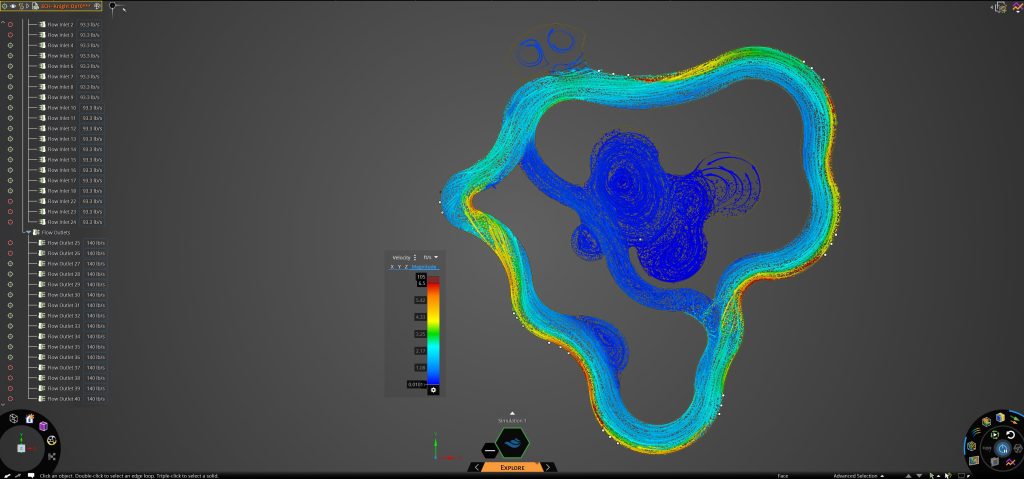Click the eye visibility icon in the tree header
Screen dimensions: 1024x479
(x=13, y=6)
